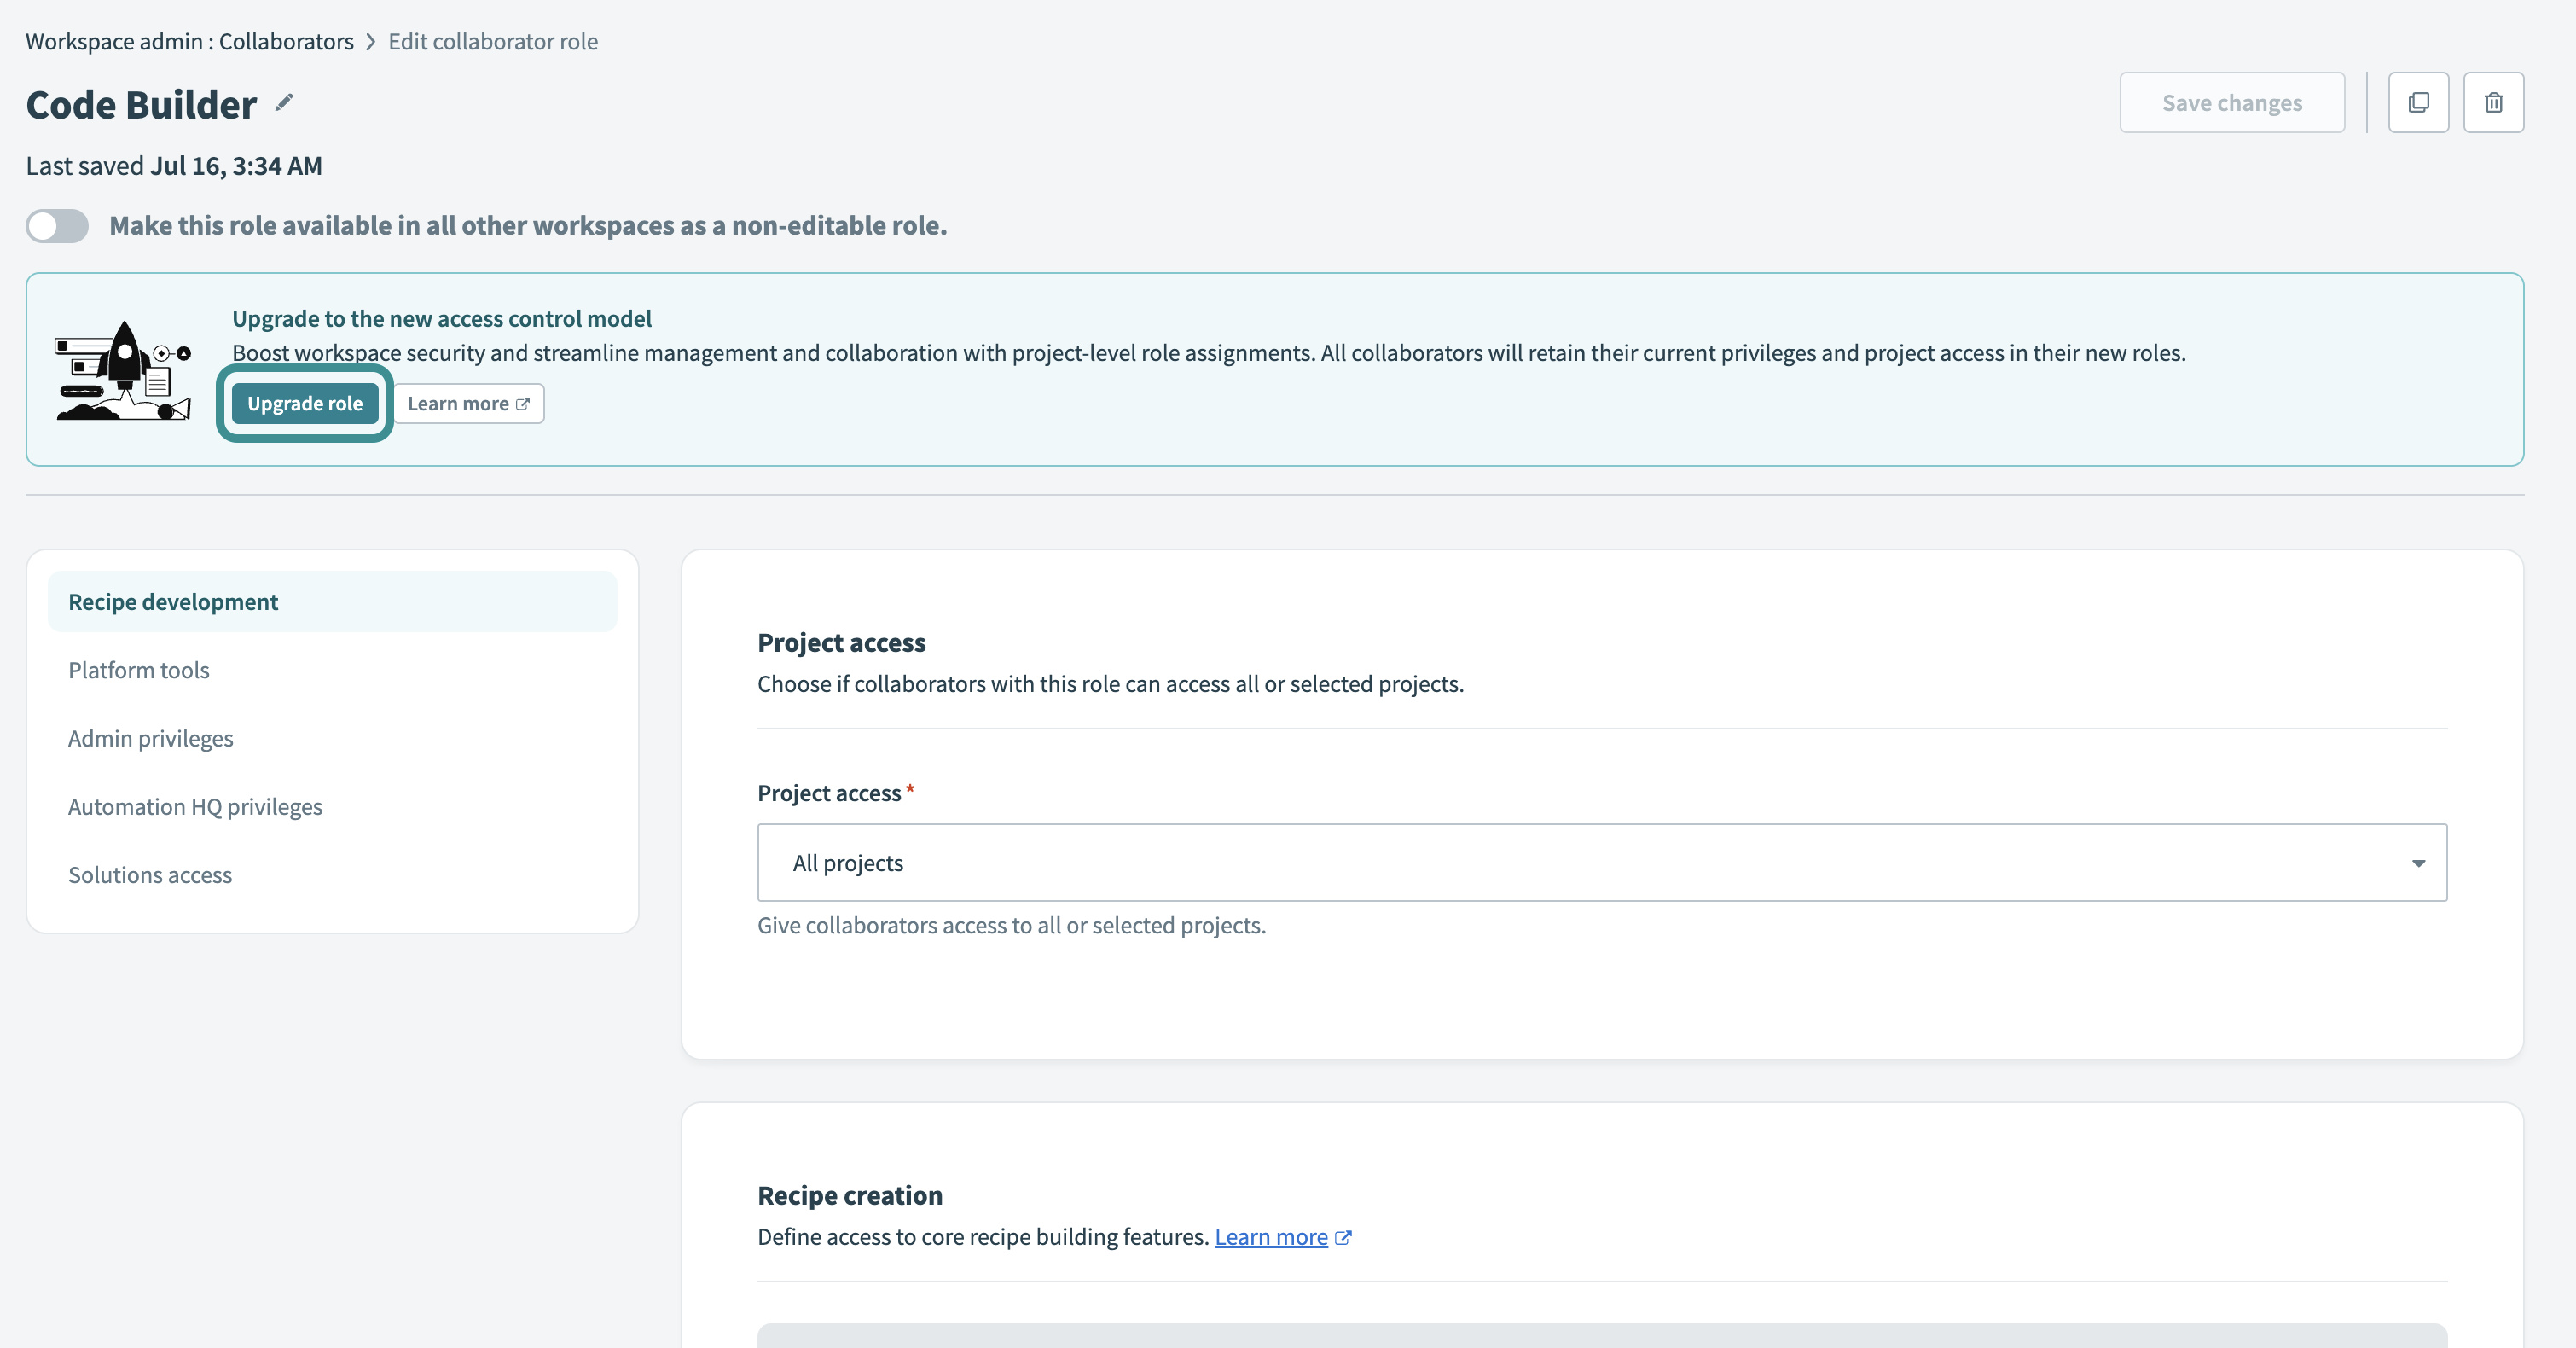
Task: Select Recipe development section
Action: tap(173, 602)
